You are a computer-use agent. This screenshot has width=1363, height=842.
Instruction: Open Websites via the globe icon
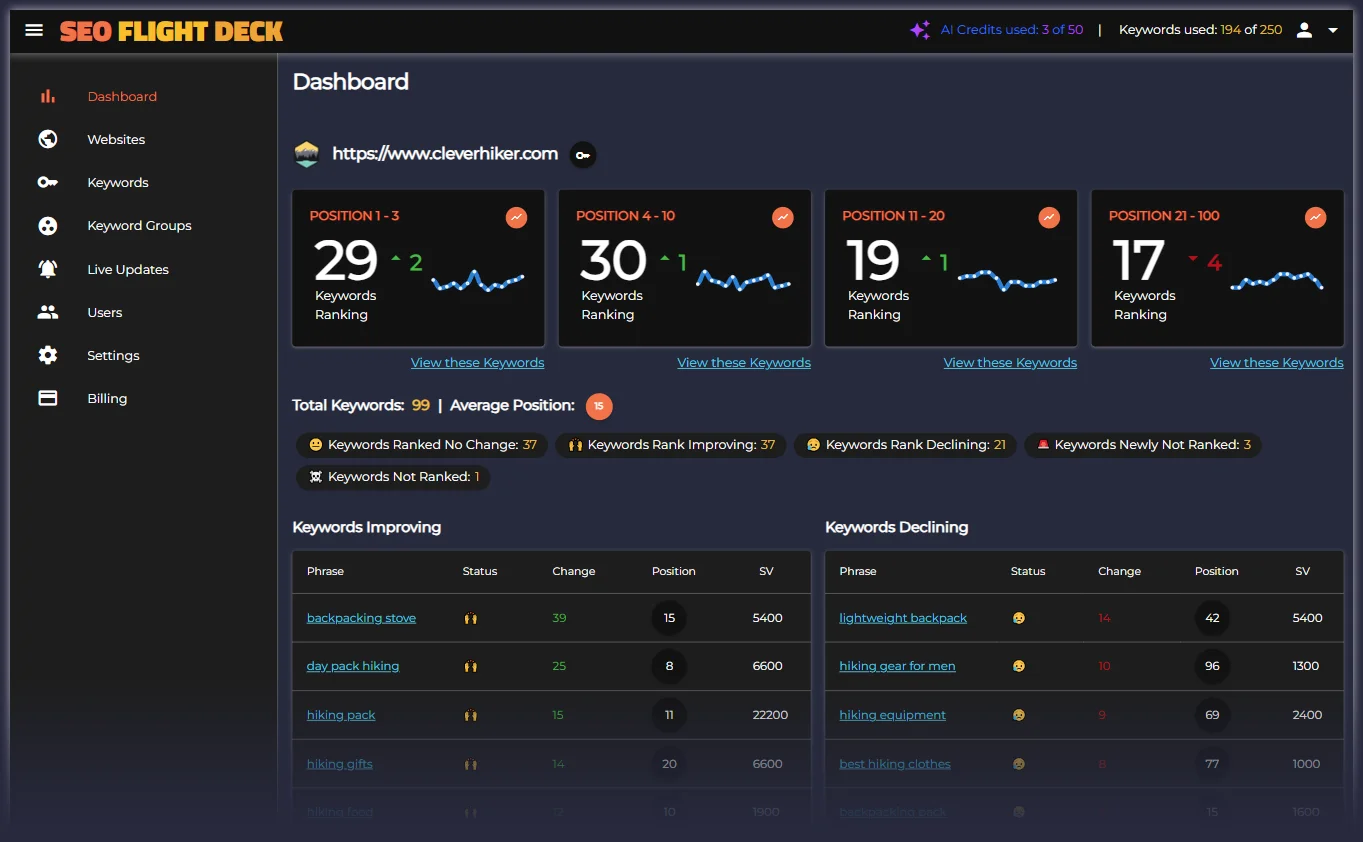pos(47,139)
